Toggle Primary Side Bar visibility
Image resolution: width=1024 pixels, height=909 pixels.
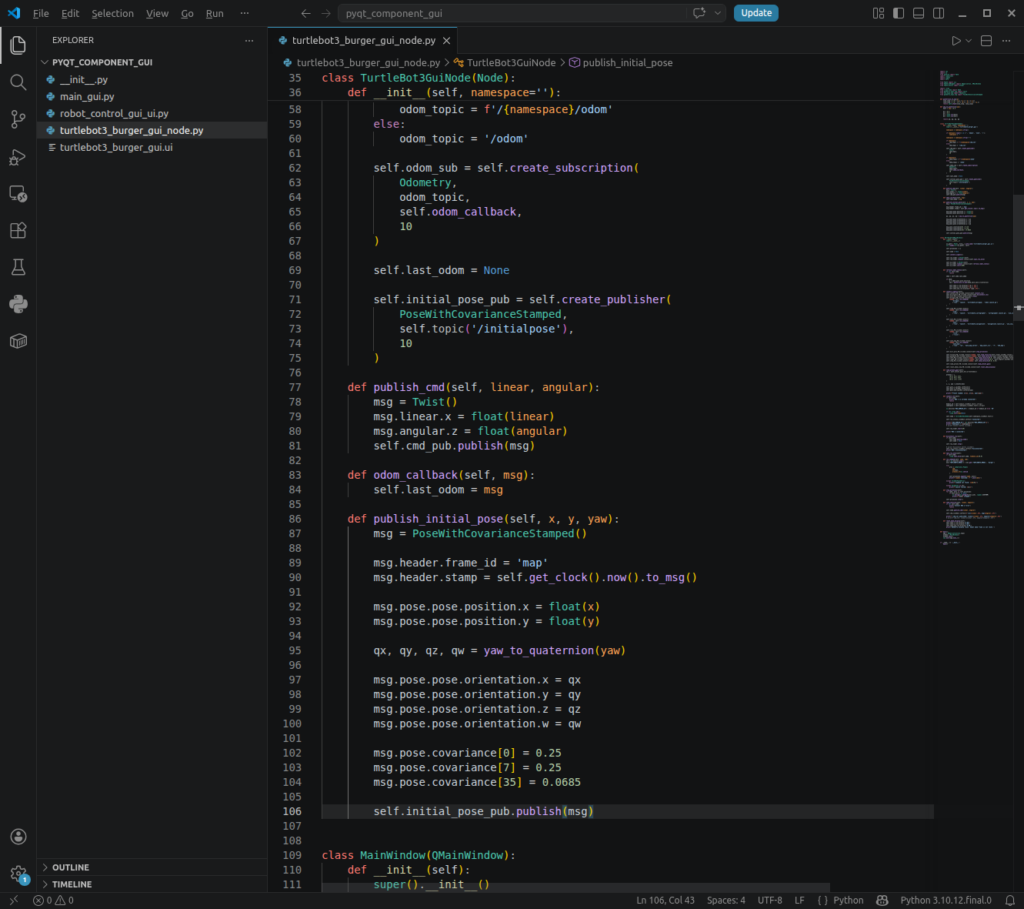coord(899,13)
